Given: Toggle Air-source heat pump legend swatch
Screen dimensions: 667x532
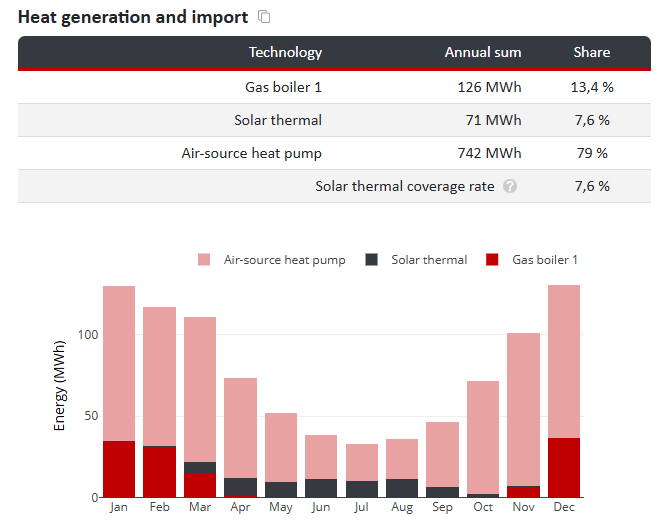Looking at the screenshot, I should coord(204,259).
